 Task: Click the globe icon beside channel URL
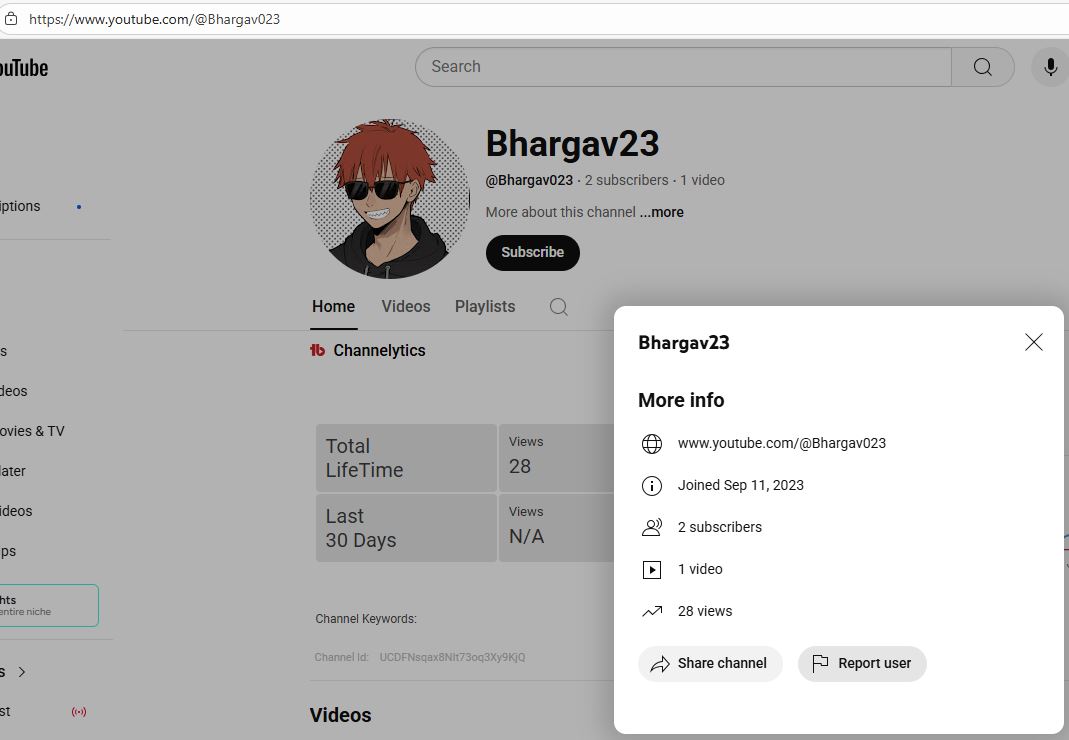point(652,443)
